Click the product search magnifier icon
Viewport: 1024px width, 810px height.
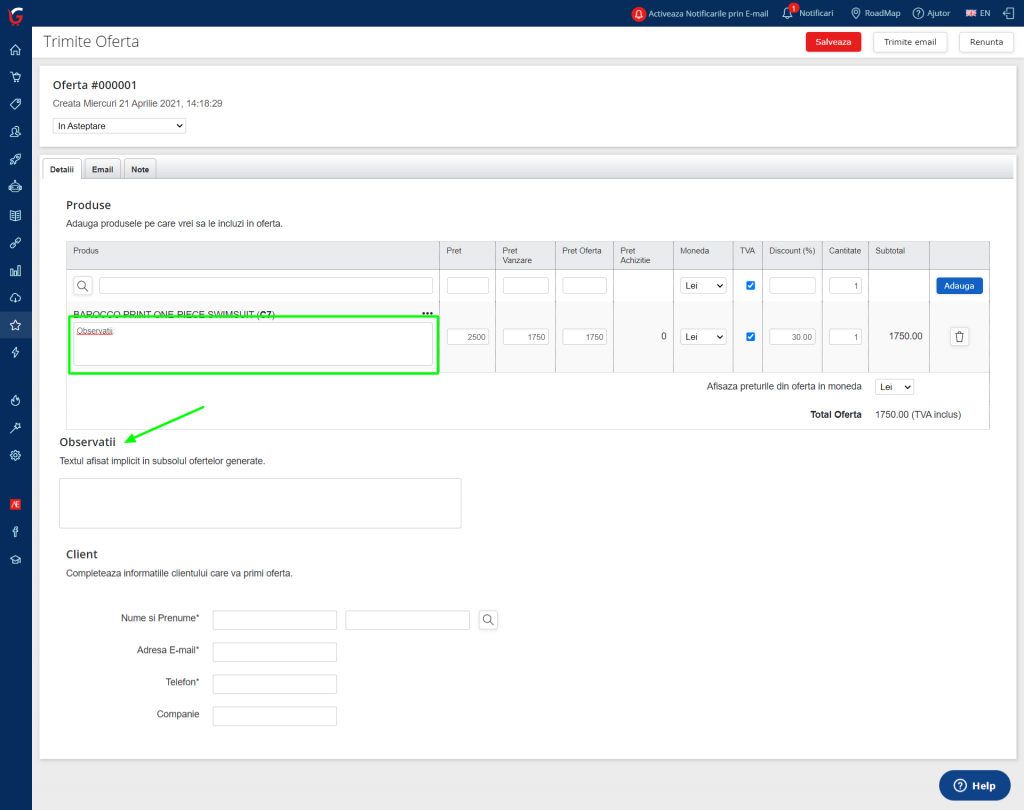83,286
